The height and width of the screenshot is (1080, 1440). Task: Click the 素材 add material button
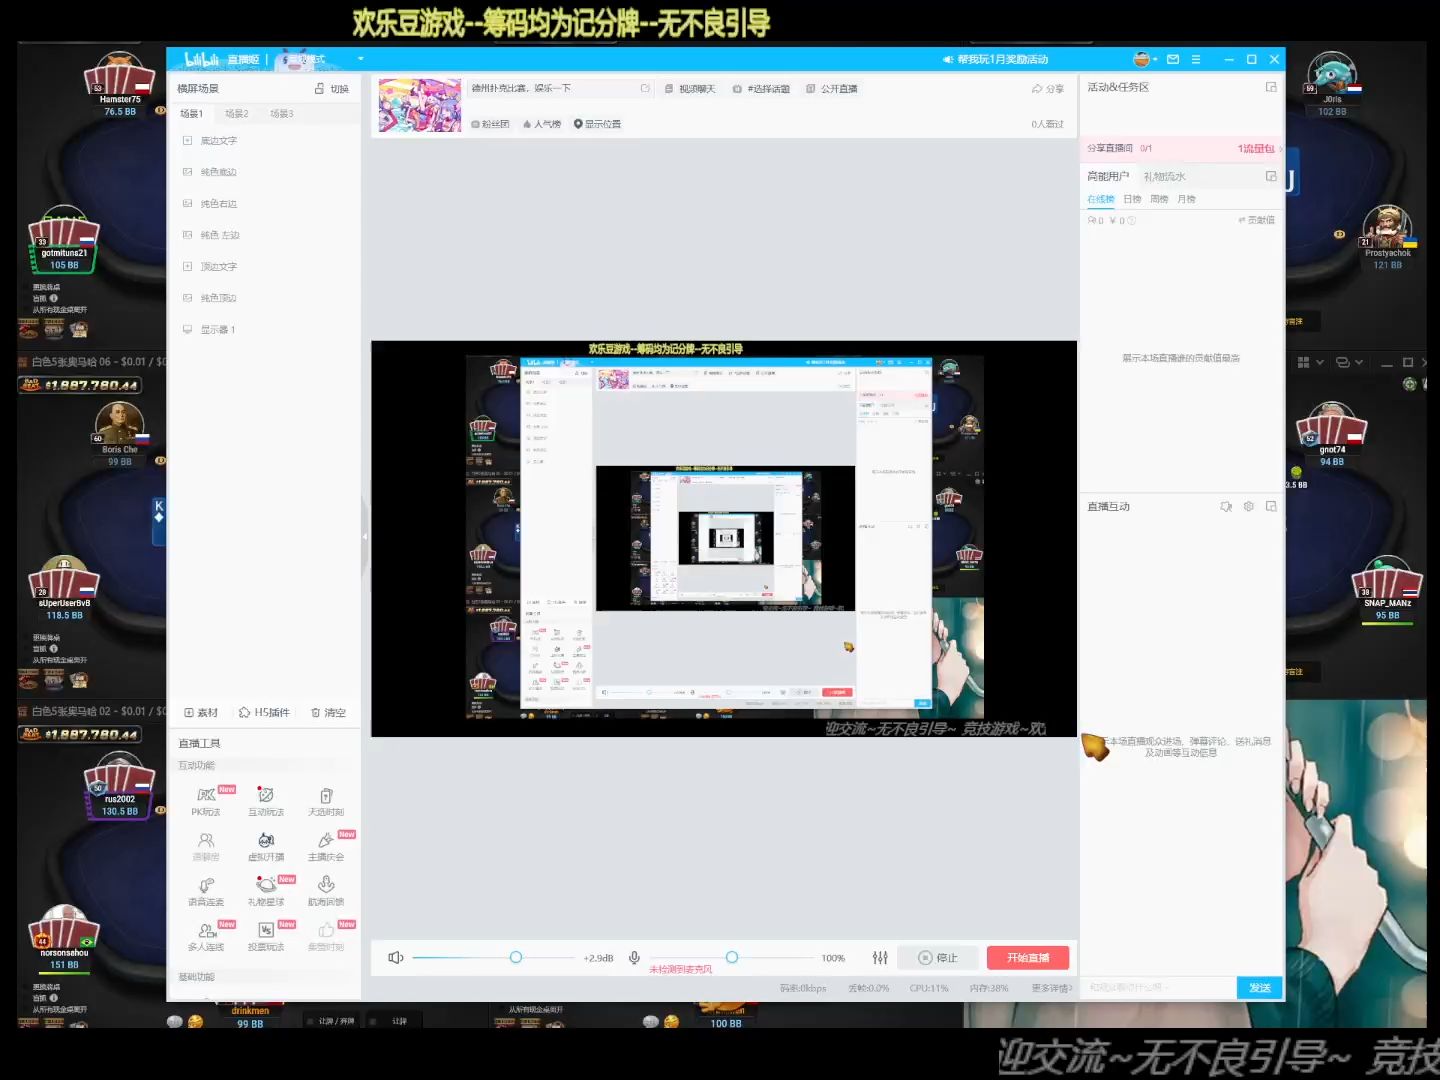click(201, 713)
